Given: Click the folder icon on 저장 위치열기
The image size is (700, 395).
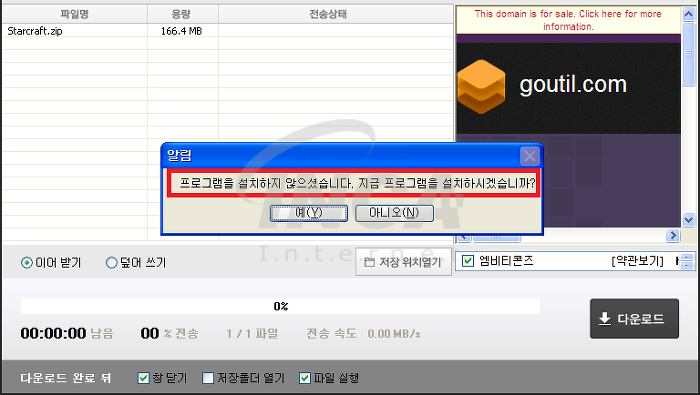Looking at the screenshot, I should (370, 262).
